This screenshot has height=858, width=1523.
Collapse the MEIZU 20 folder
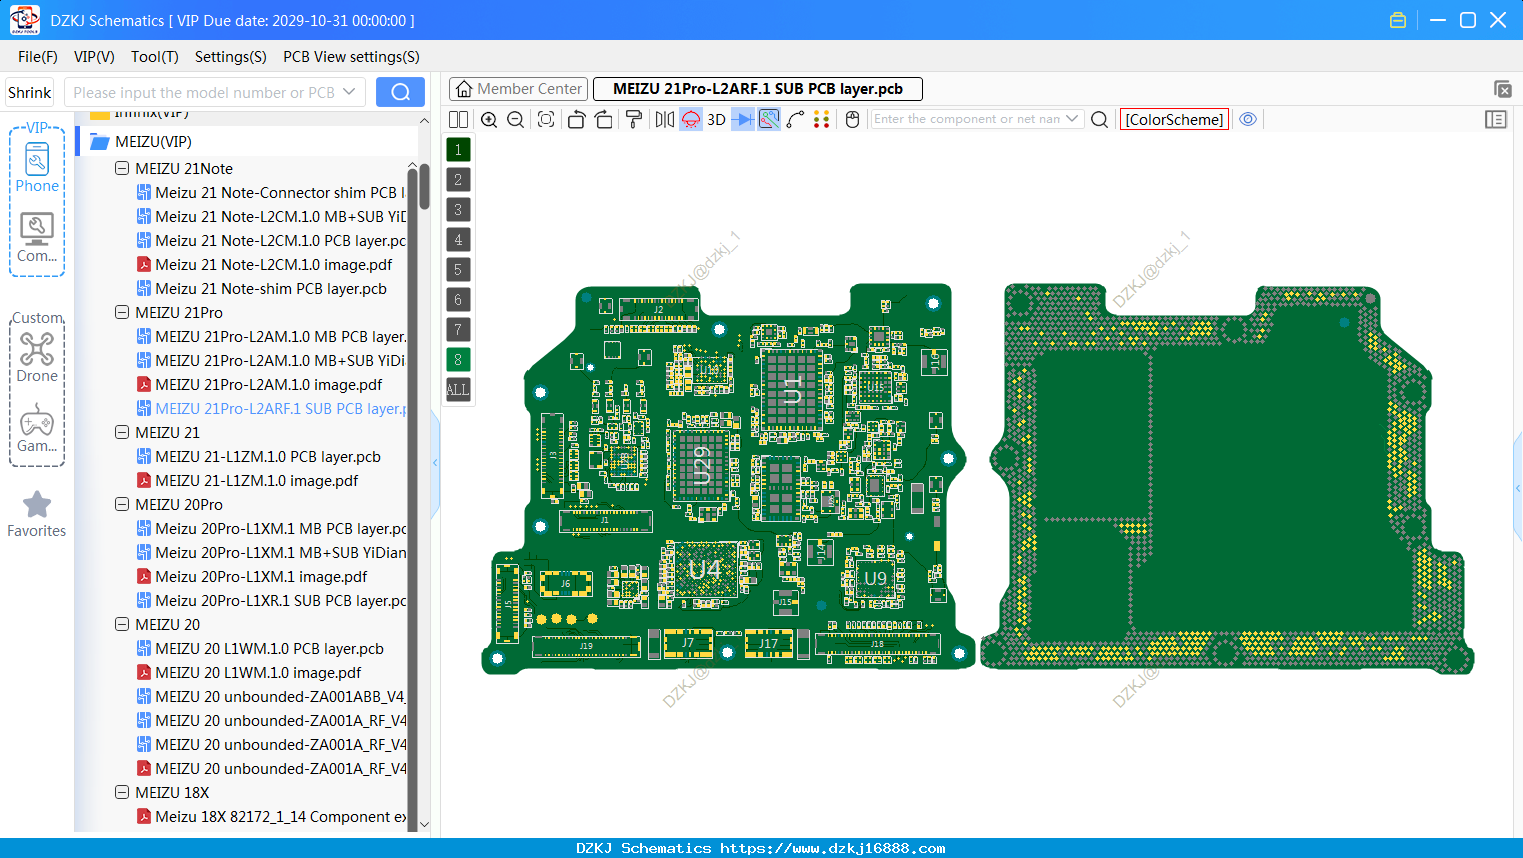122,624
